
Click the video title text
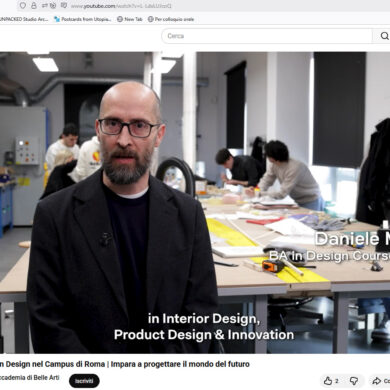pyautogui.click(x=125, y=364)
